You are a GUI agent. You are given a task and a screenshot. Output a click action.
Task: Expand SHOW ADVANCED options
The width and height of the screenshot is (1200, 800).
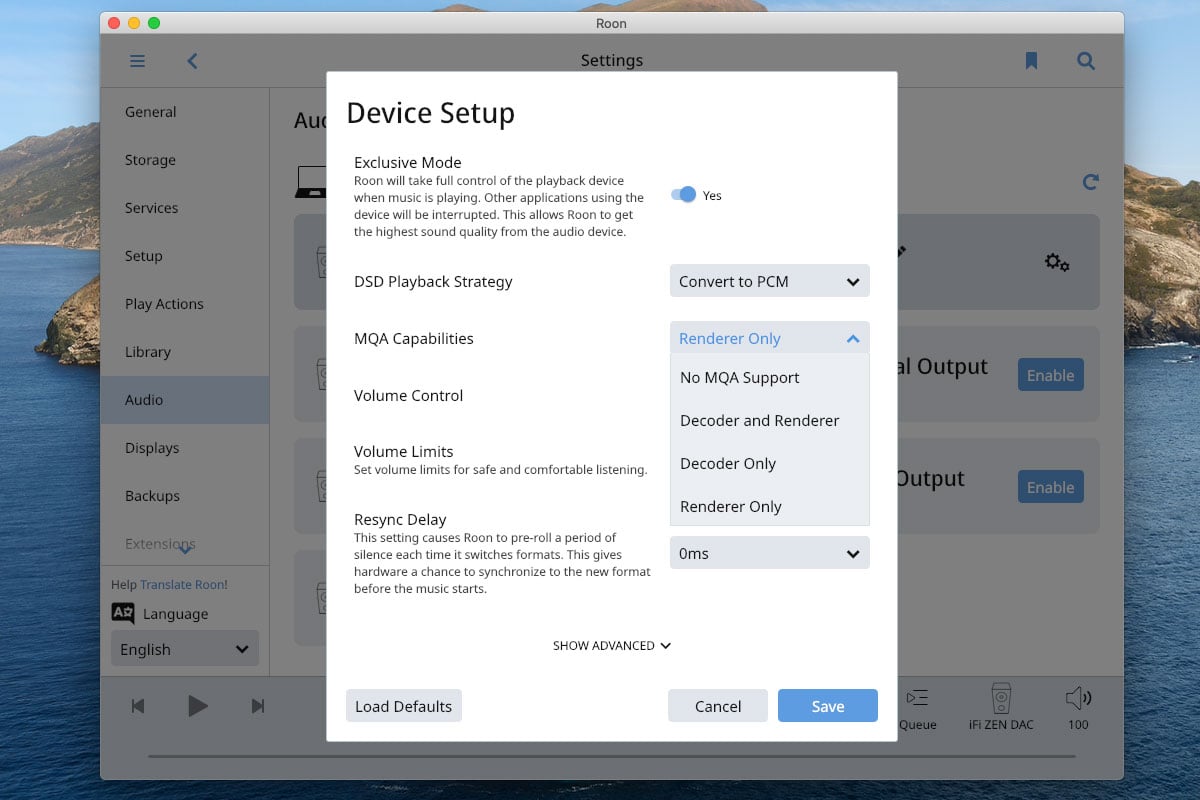pyautogui.click(x=612, y=646)
